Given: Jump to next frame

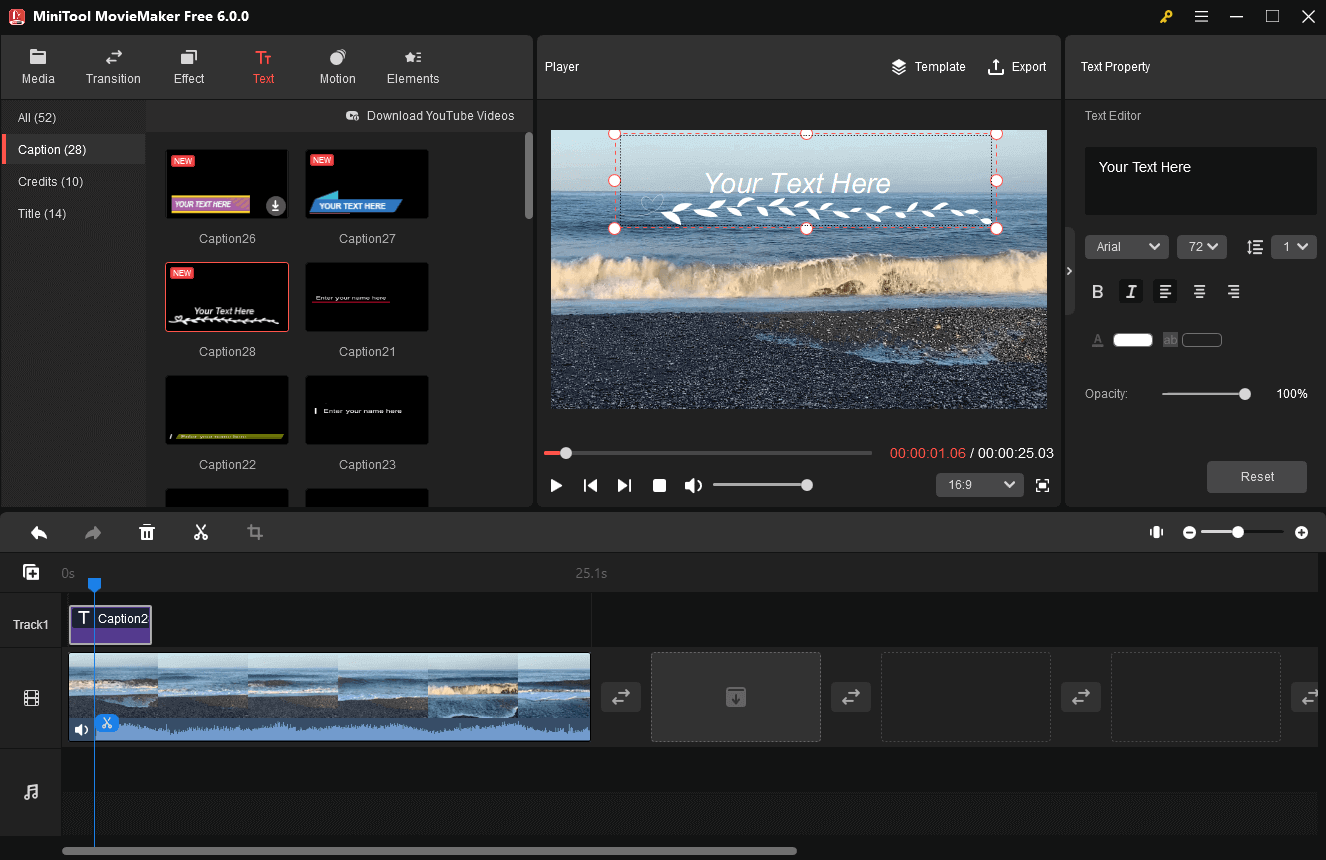Looking at the screenshot, I should coord(624,485).
